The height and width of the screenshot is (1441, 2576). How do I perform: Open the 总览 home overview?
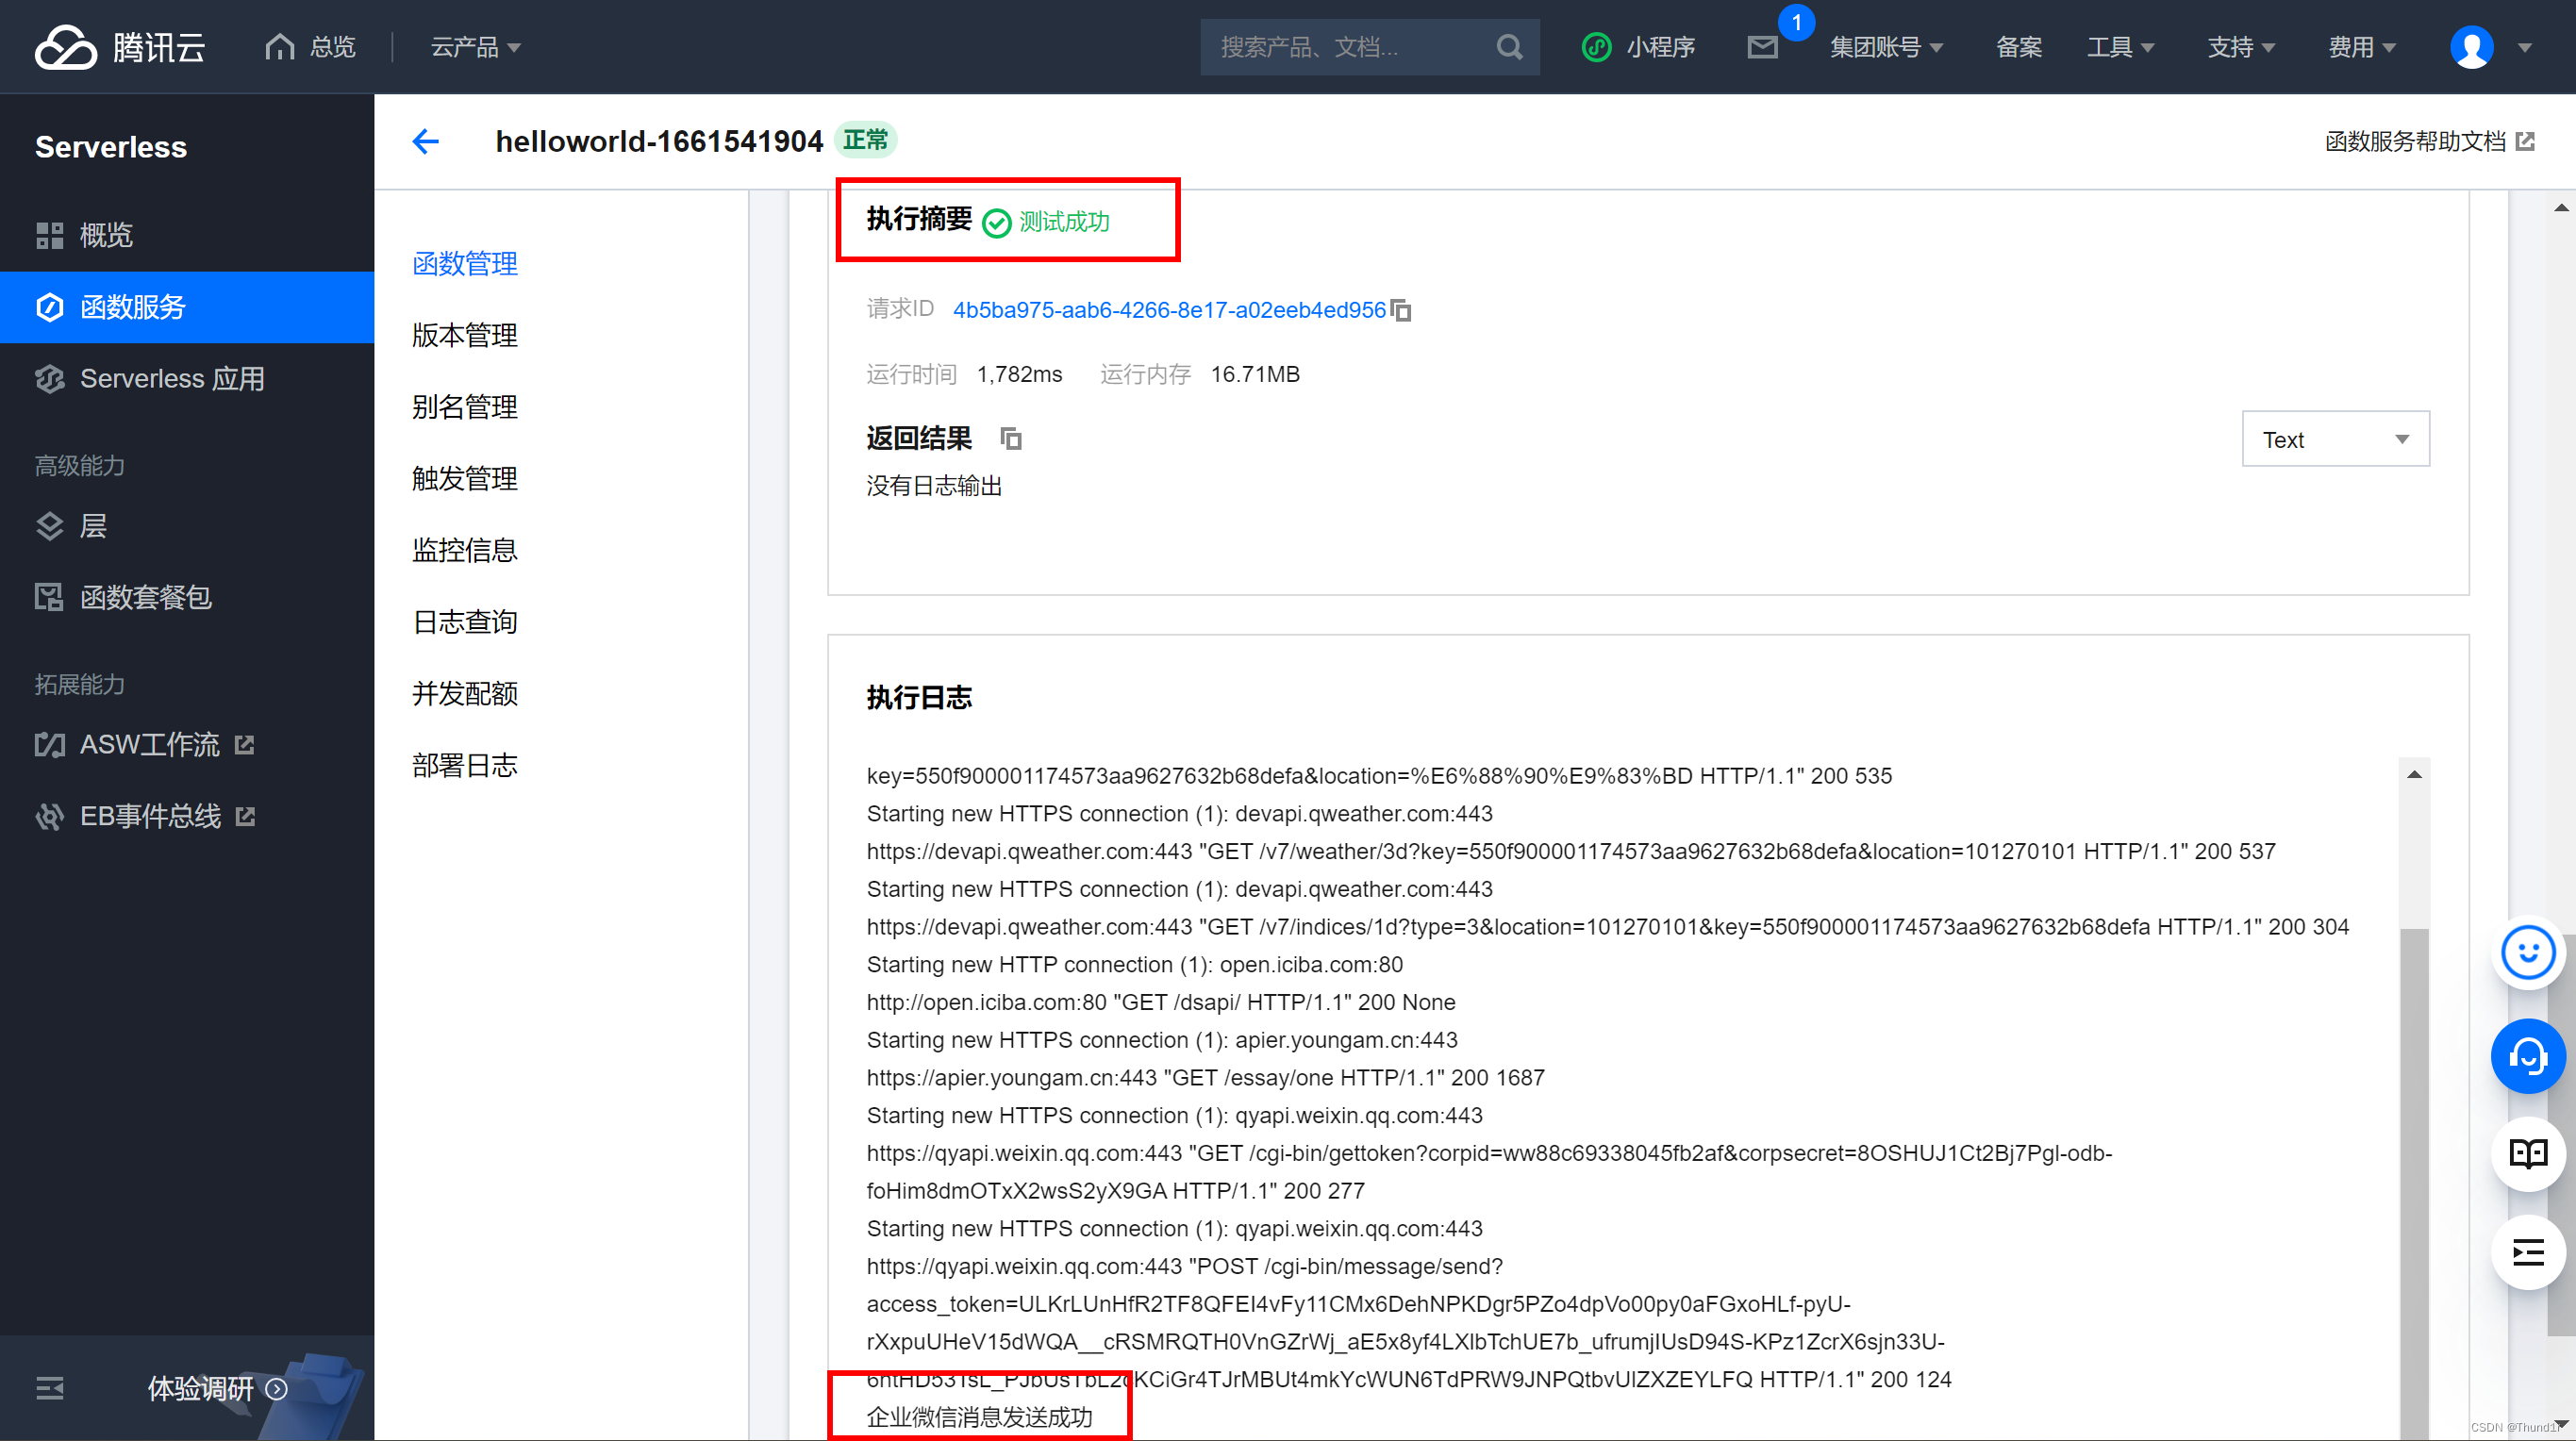[x=310, y=47]
